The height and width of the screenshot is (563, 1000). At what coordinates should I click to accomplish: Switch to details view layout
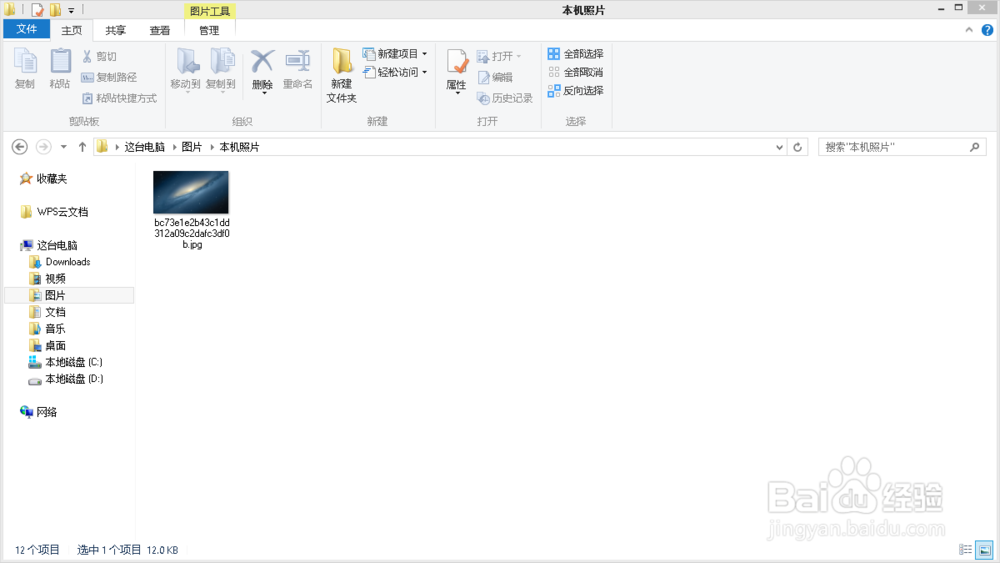pyautogui.click(x=966, y=550)
